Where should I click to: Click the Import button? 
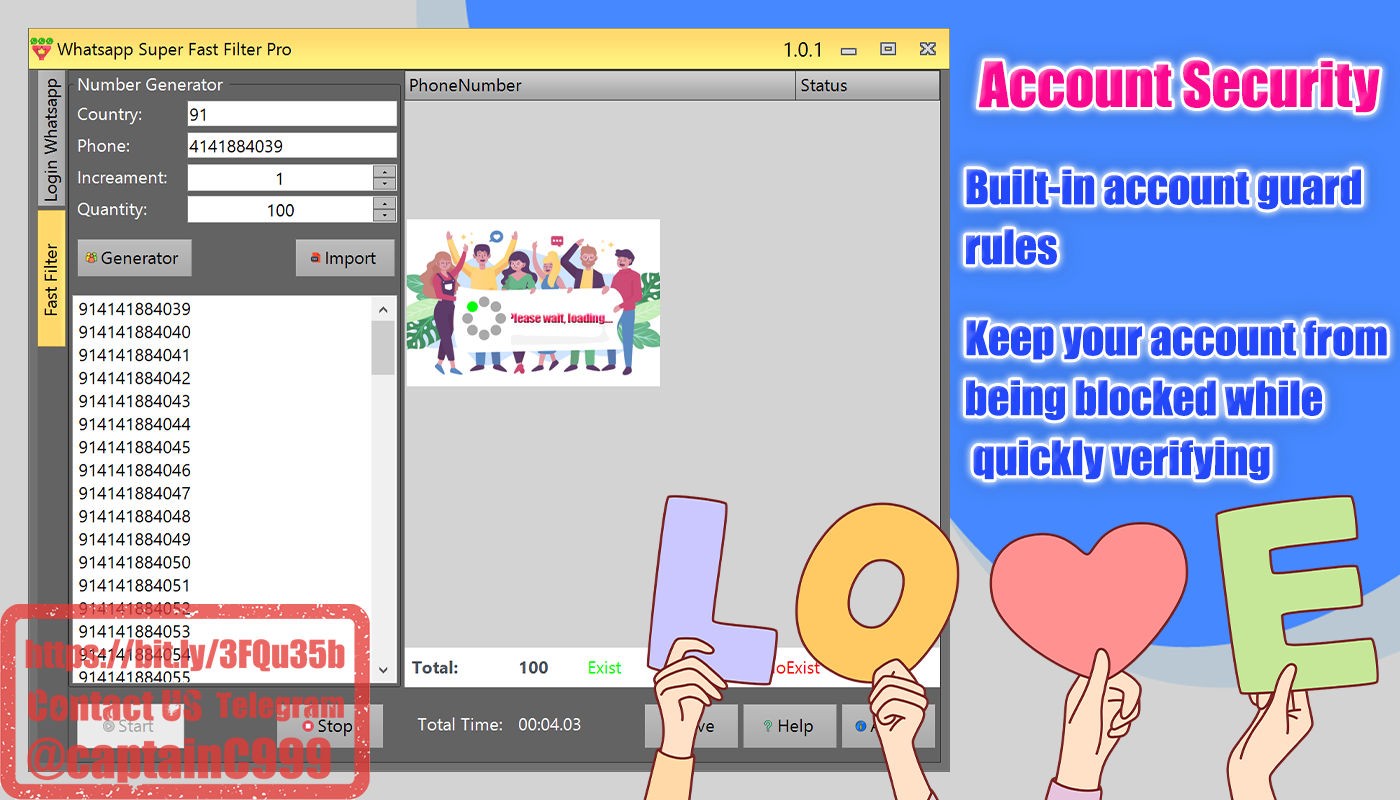[x=345, y=258]
